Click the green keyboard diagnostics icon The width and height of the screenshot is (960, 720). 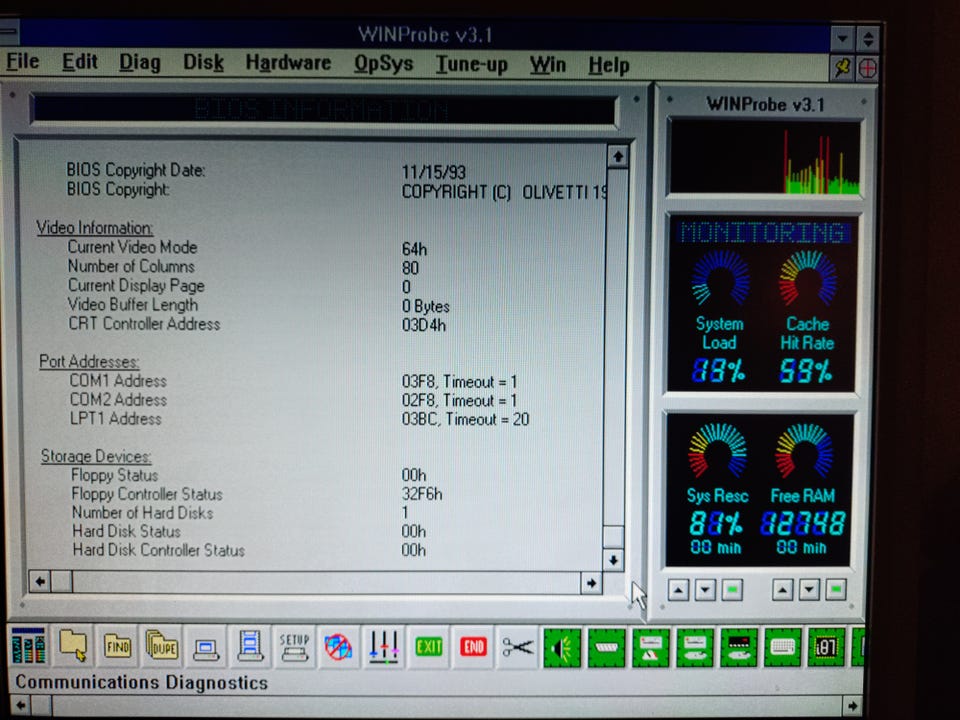pyautogui.click(x=783, y=647)
